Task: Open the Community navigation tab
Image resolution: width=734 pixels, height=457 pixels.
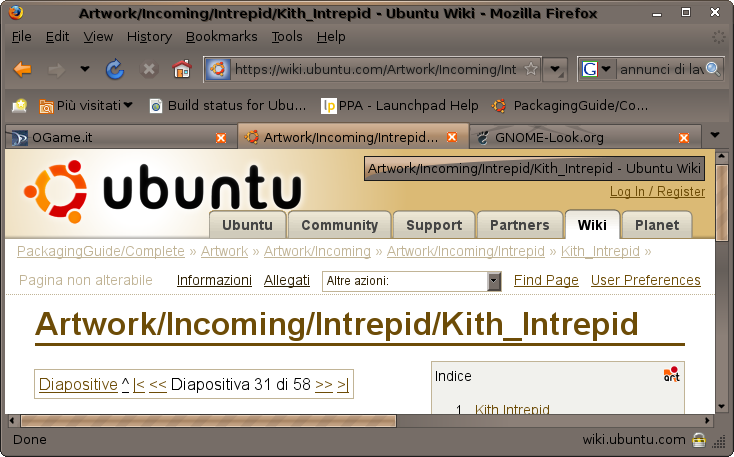Action: [x=339, y=225]
